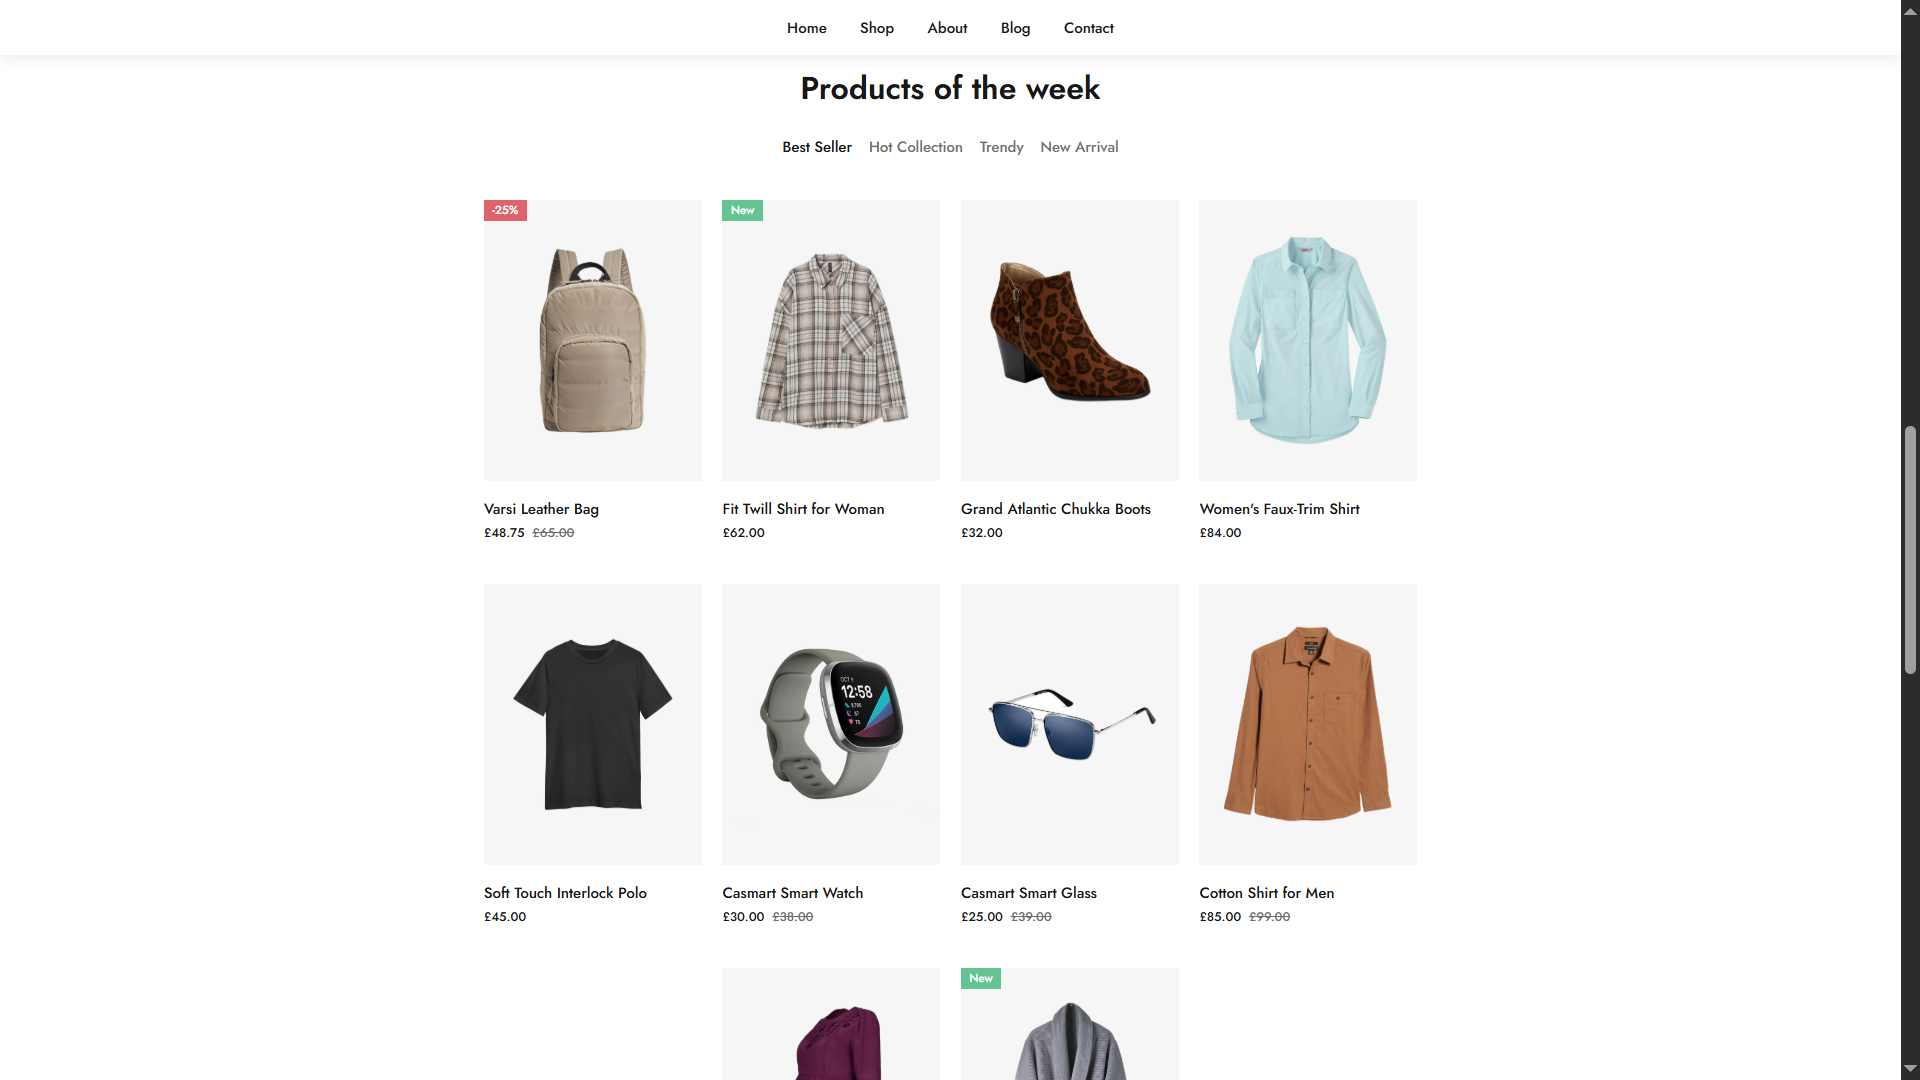Open the Shop menu item
Viewport: 1920px width, 1080px height.
[876, 28]
